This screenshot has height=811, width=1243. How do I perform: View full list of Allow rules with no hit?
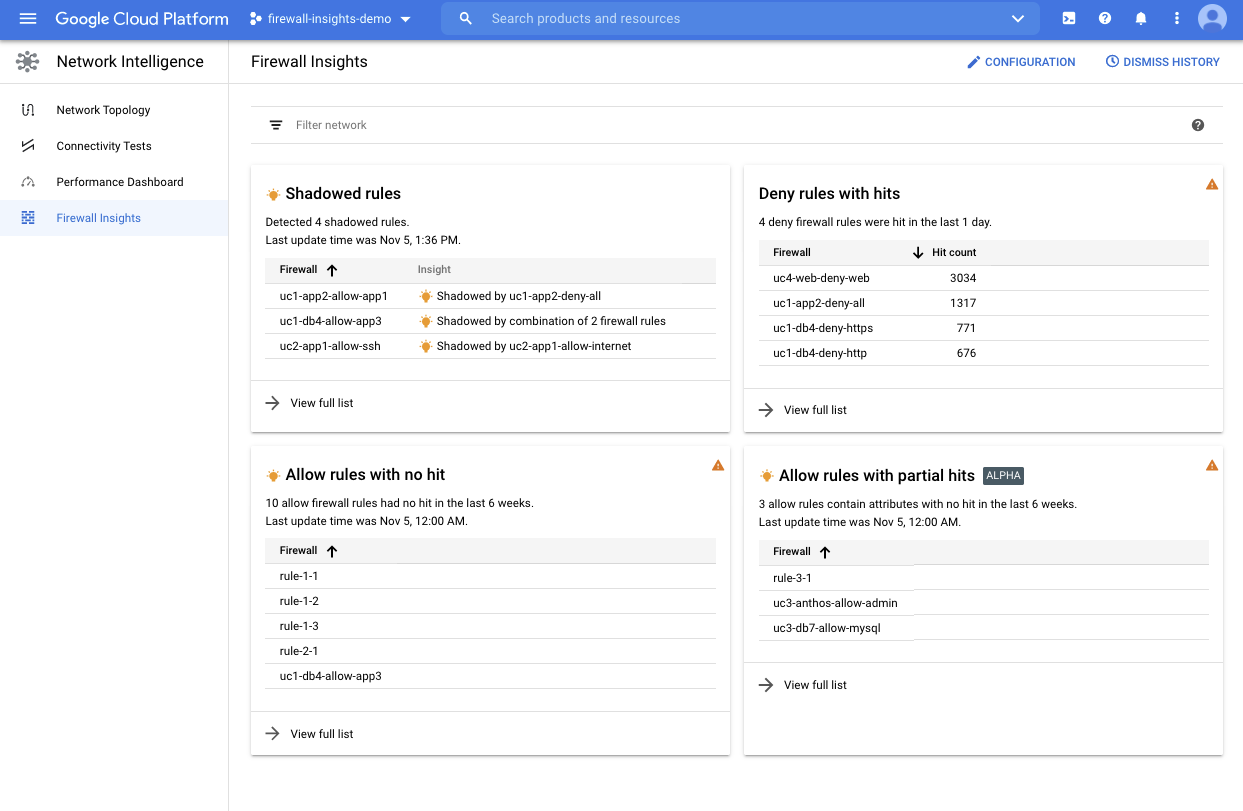pyautogui.click(x=309, y=734)
